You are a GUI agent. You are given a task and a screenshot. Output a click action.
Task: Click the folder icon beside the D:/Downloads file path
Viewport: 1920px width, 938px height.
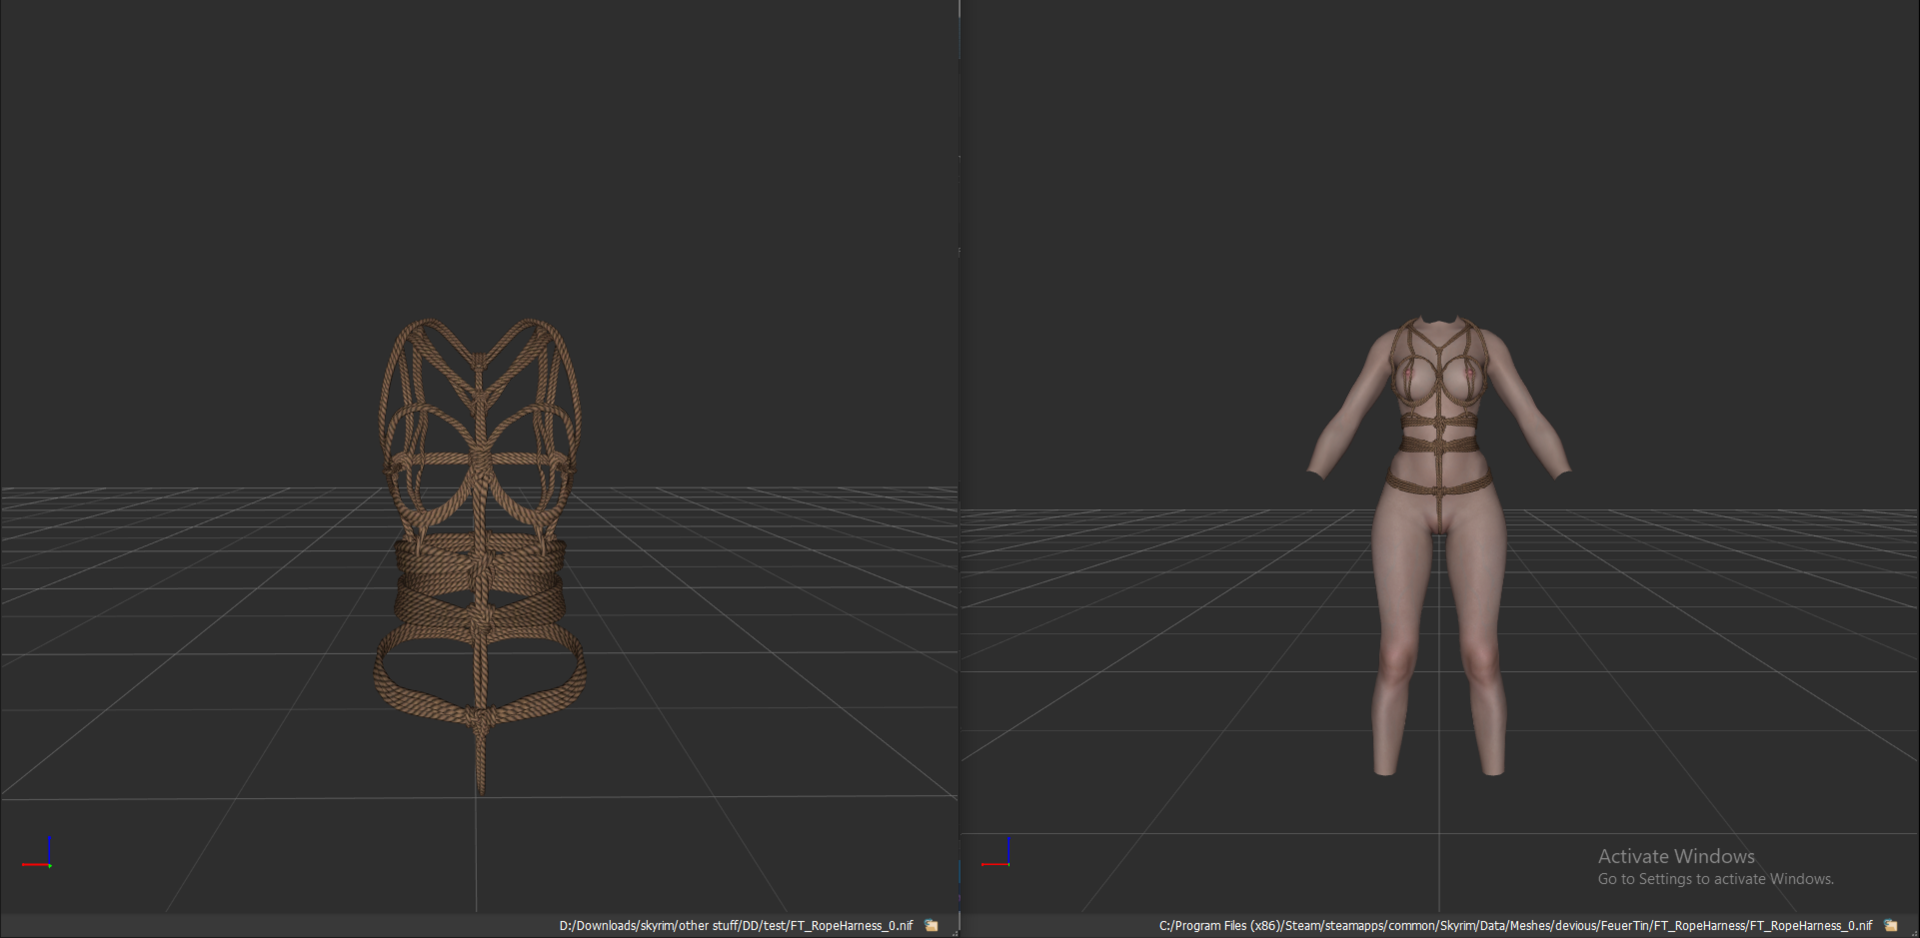(x=932, y=926)
